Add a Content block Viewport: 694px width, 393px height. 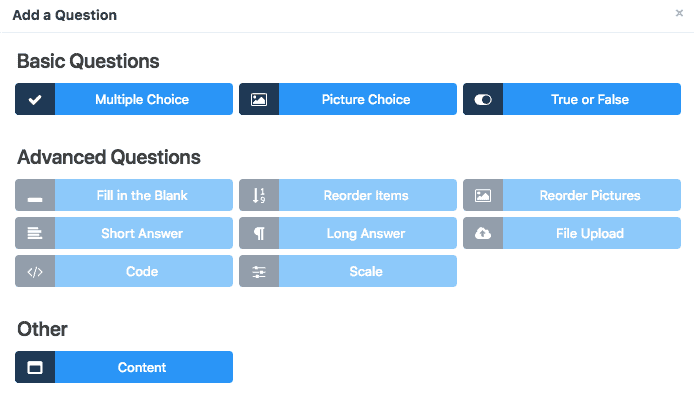click(x=124, y=367)
